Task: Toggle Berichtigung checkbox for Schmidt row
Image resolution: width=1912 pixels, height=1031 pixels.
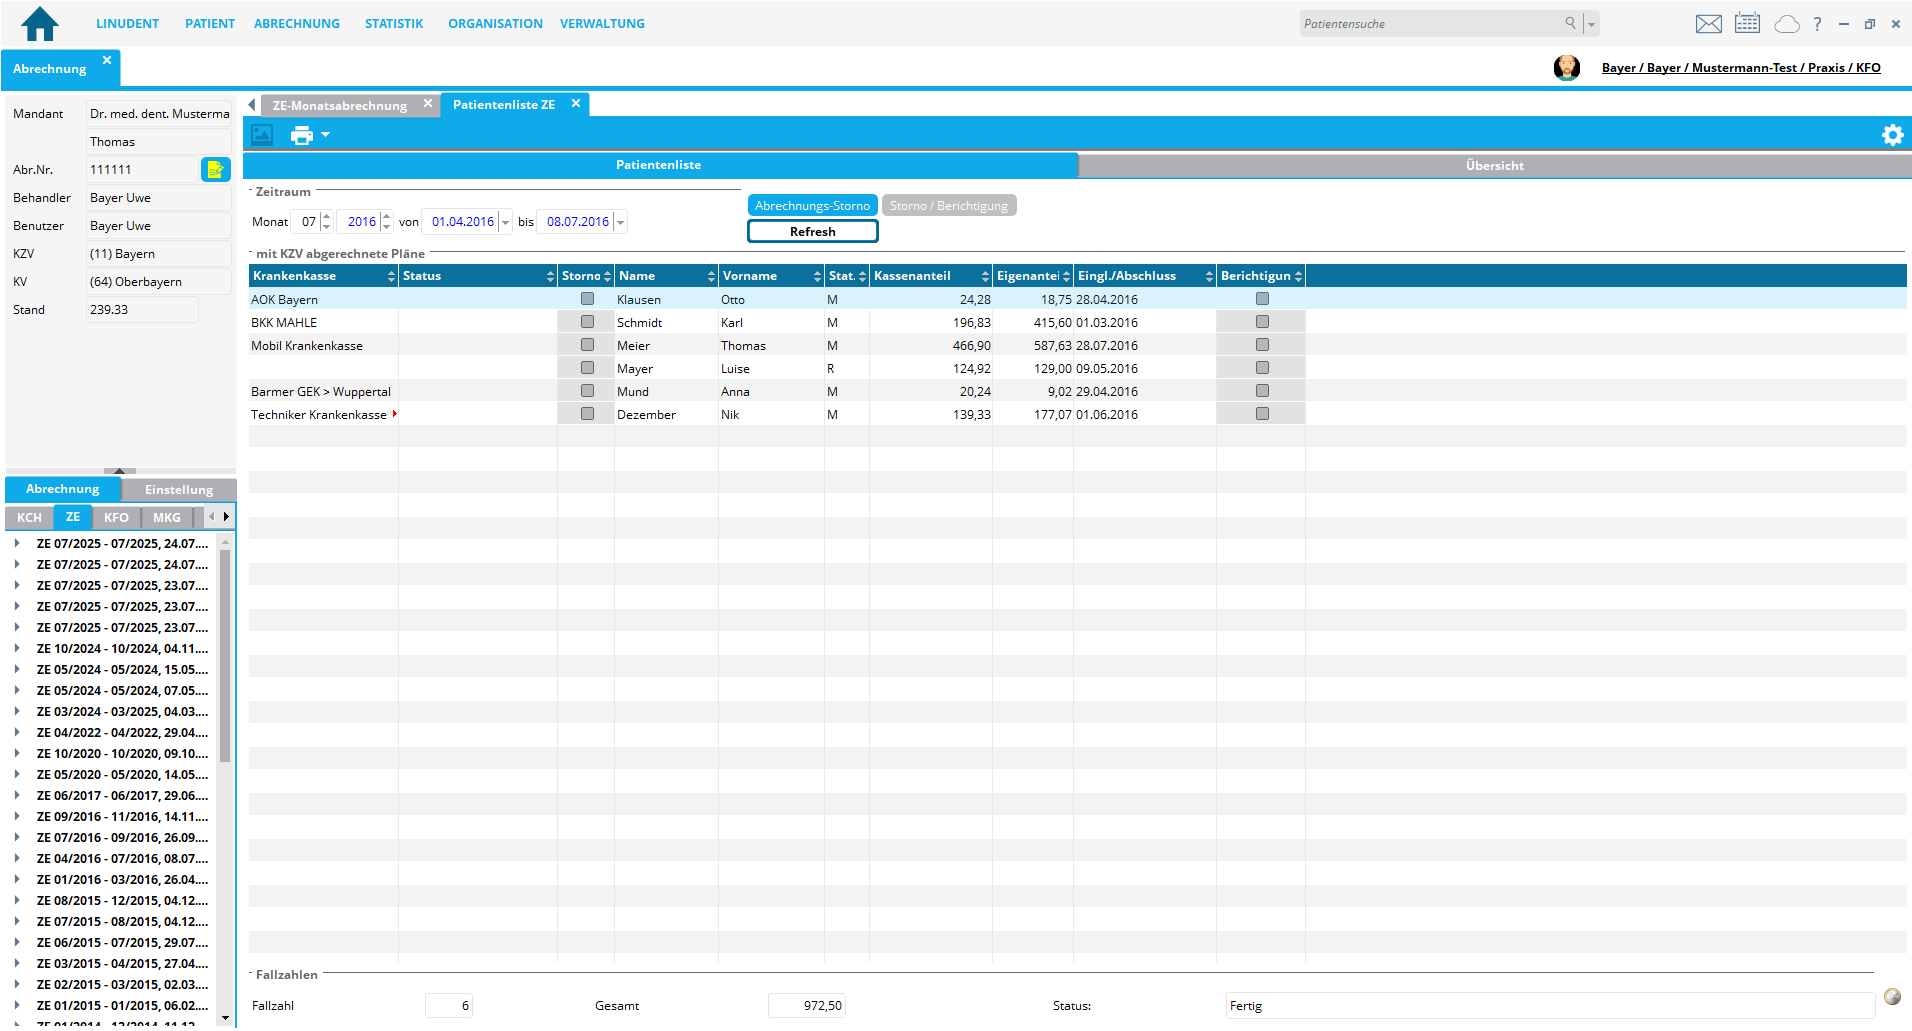Action: [x=1262, y=322]
